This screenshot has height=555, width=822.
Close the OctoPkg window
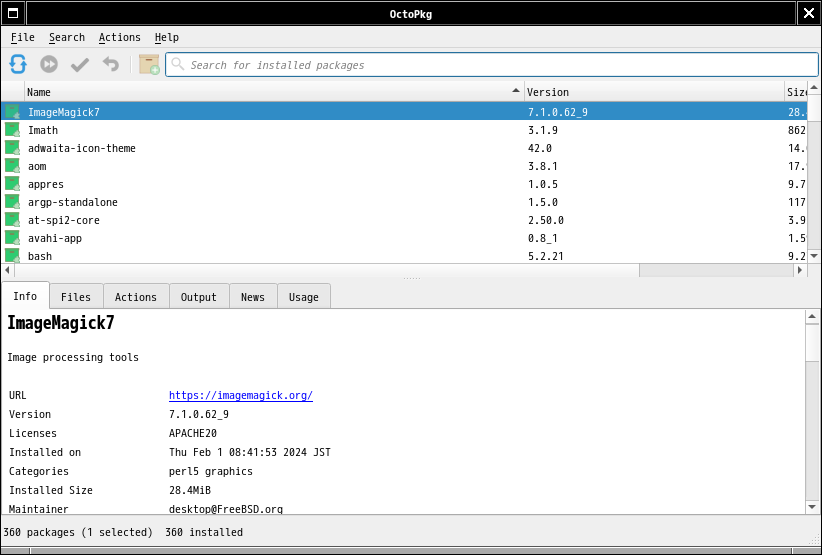click(x=809, y=13)
